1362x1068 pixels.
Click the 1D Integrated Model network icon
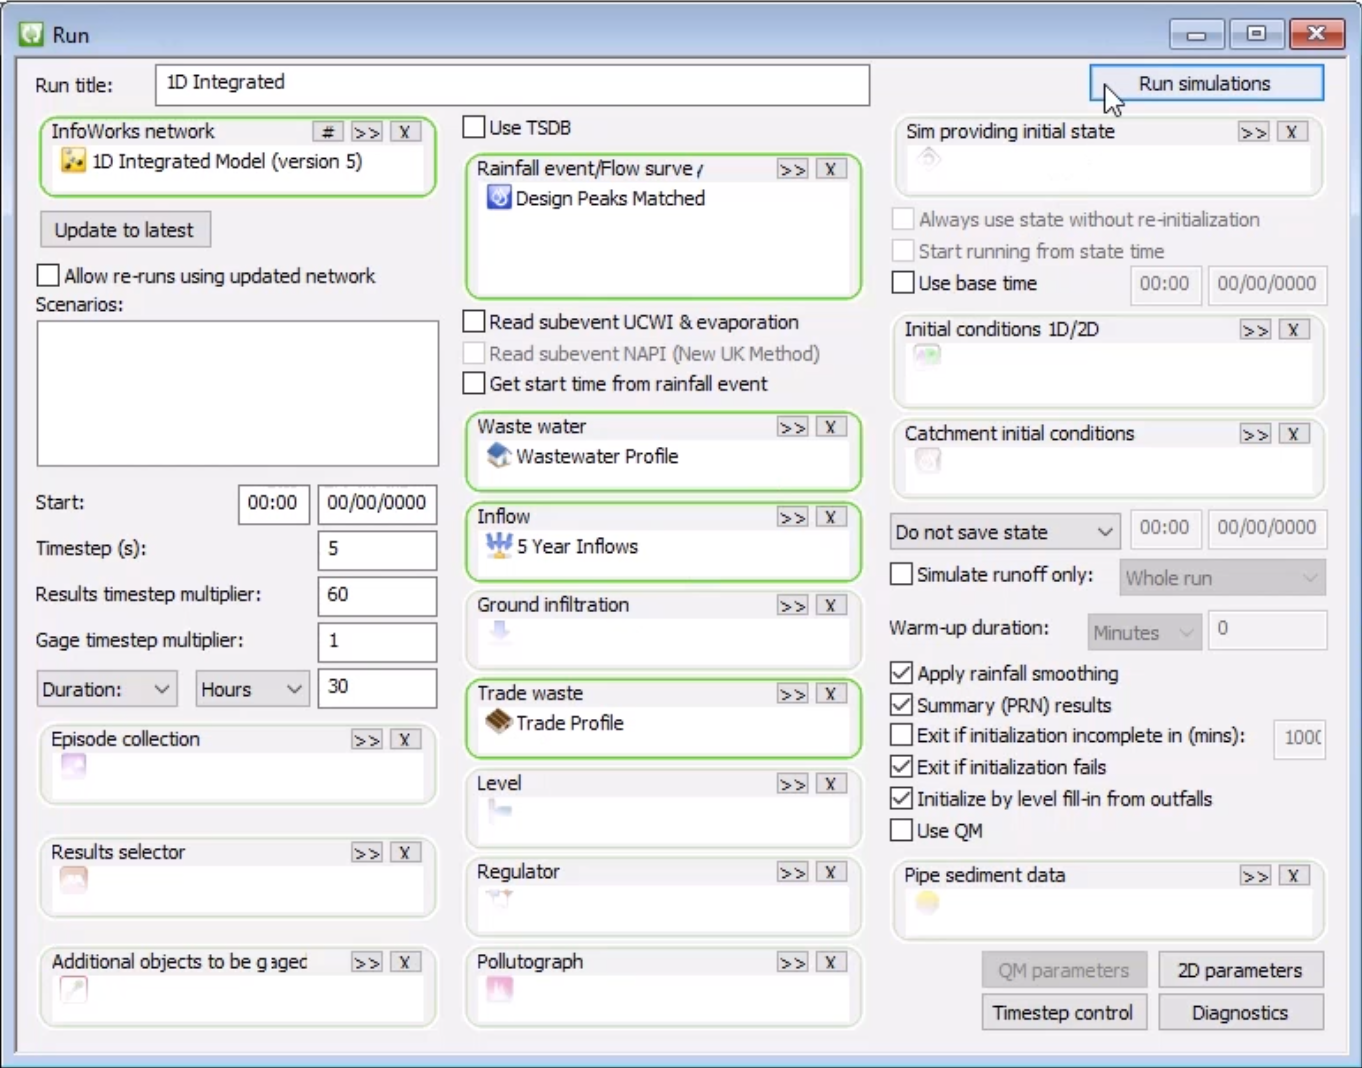73,160
